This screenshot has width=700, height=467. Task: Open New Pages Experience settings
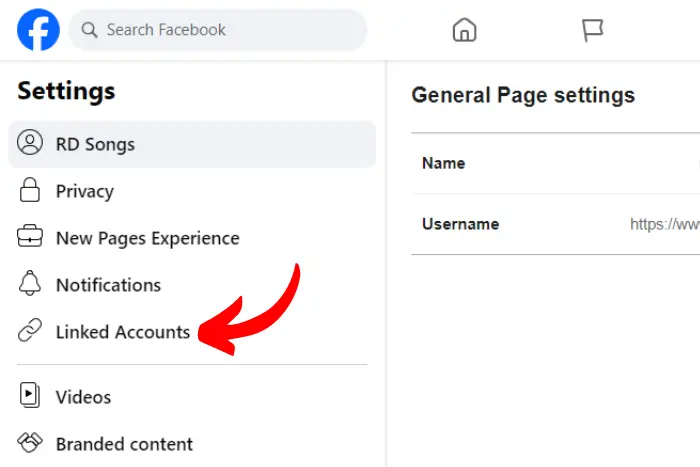click(192, 238)
